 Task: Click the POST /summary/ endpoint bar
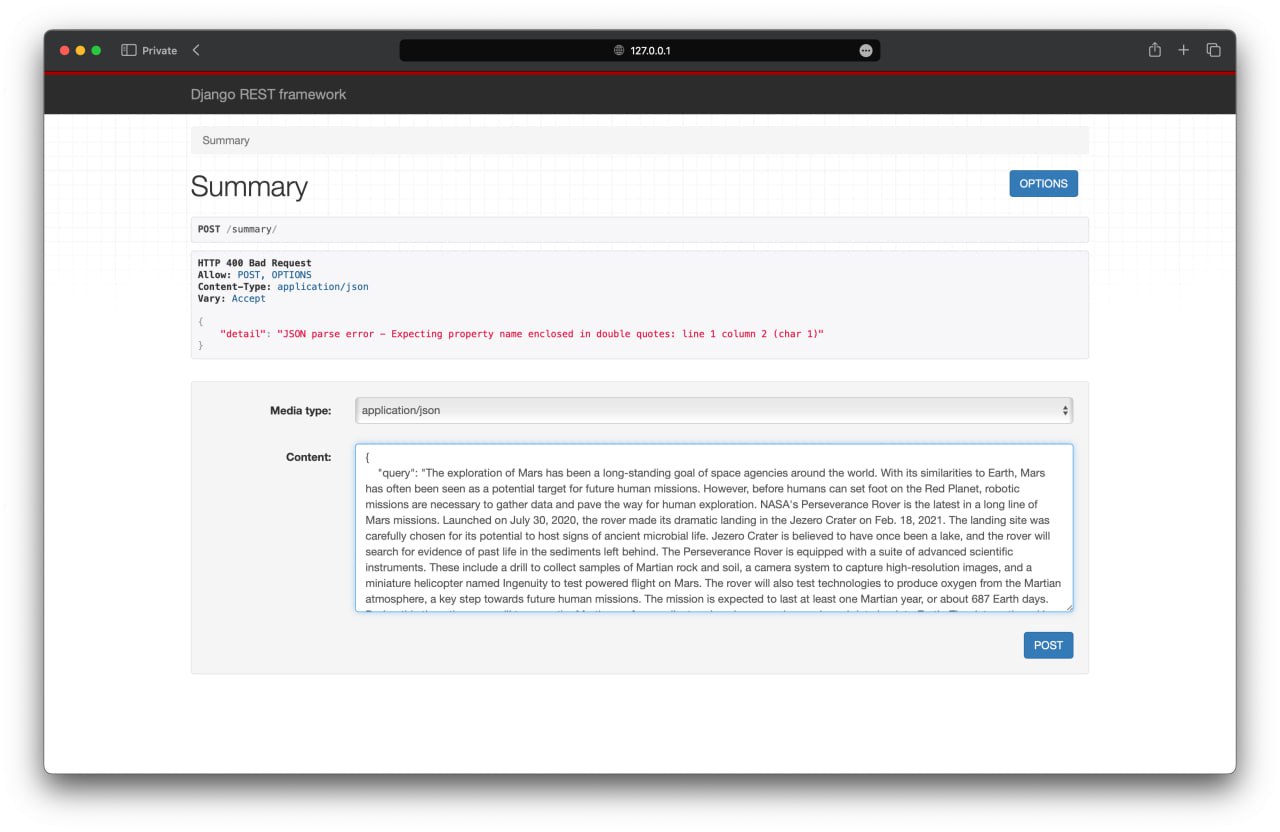[x=240, y=229]
